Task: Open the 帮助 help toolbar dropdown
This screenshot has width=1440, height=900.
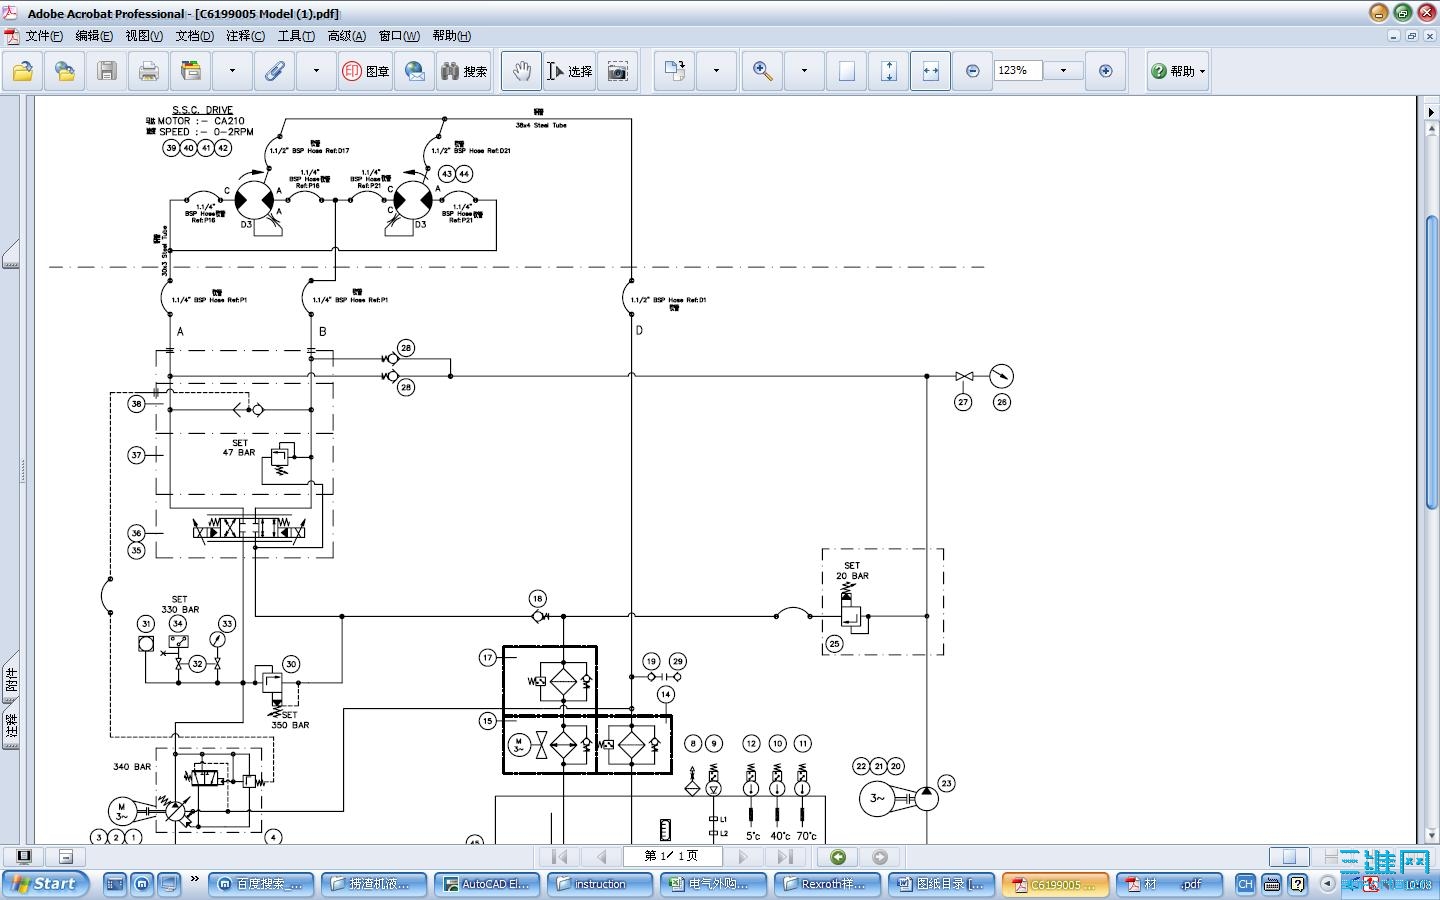Action: [x=1177, y=71]
